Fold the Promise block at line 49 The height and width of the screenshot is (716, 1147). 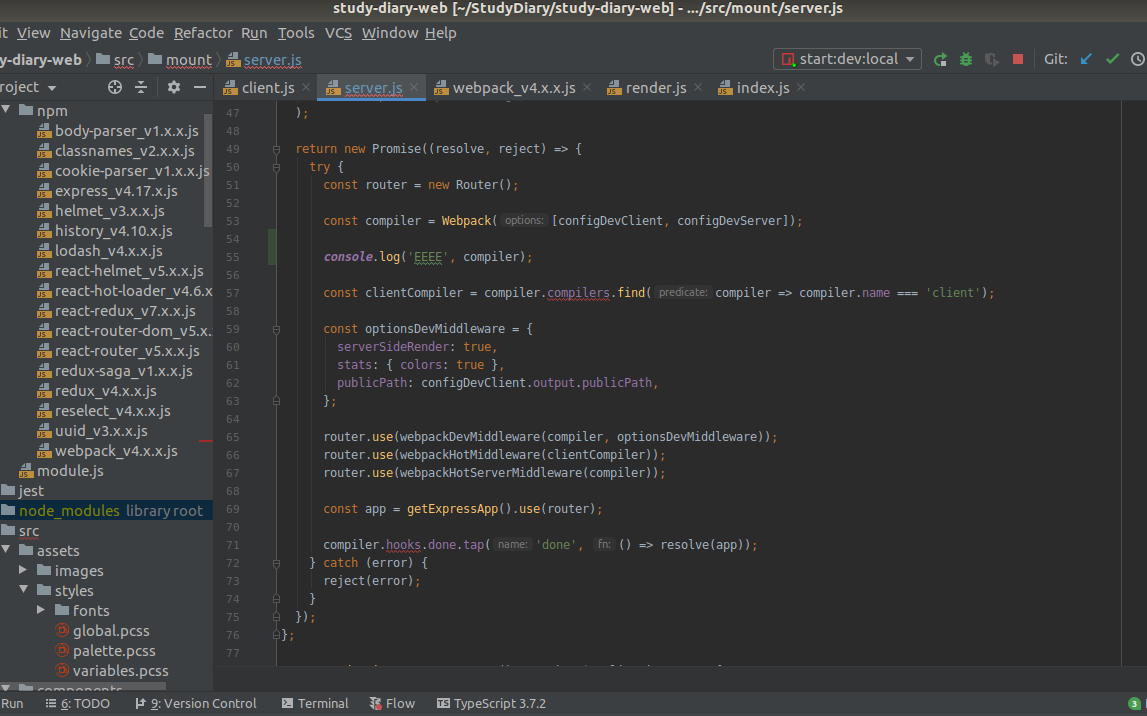point(277,149)
